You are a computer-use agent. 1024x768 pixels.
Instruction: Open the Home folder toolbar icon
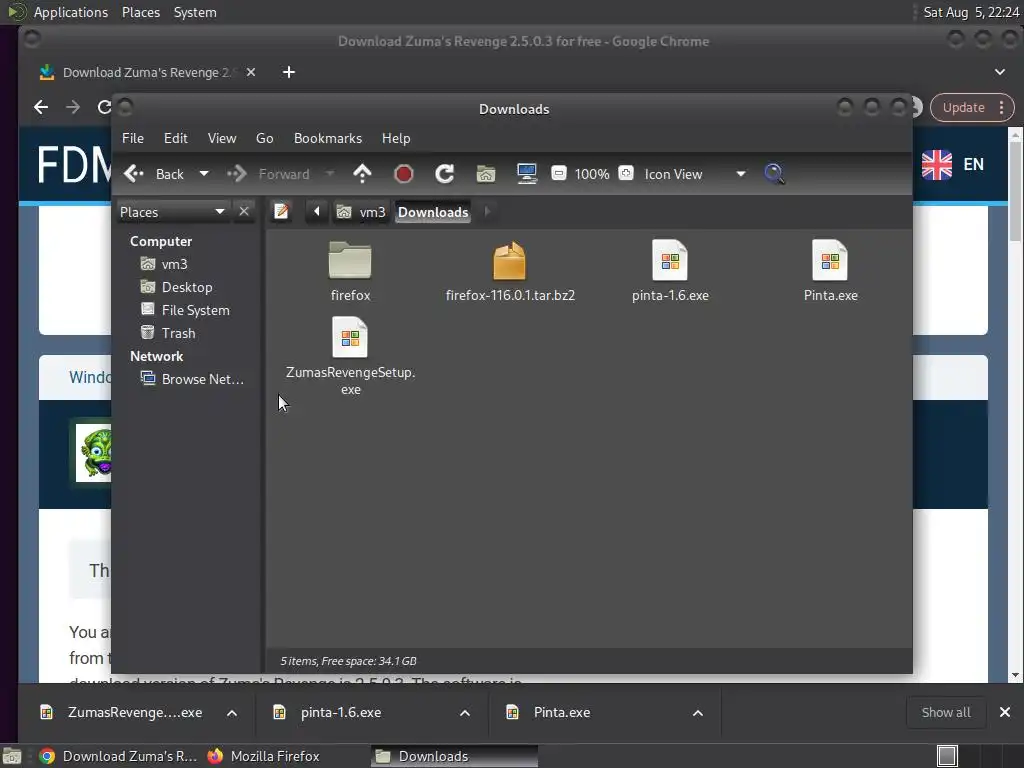coord(486,174)
